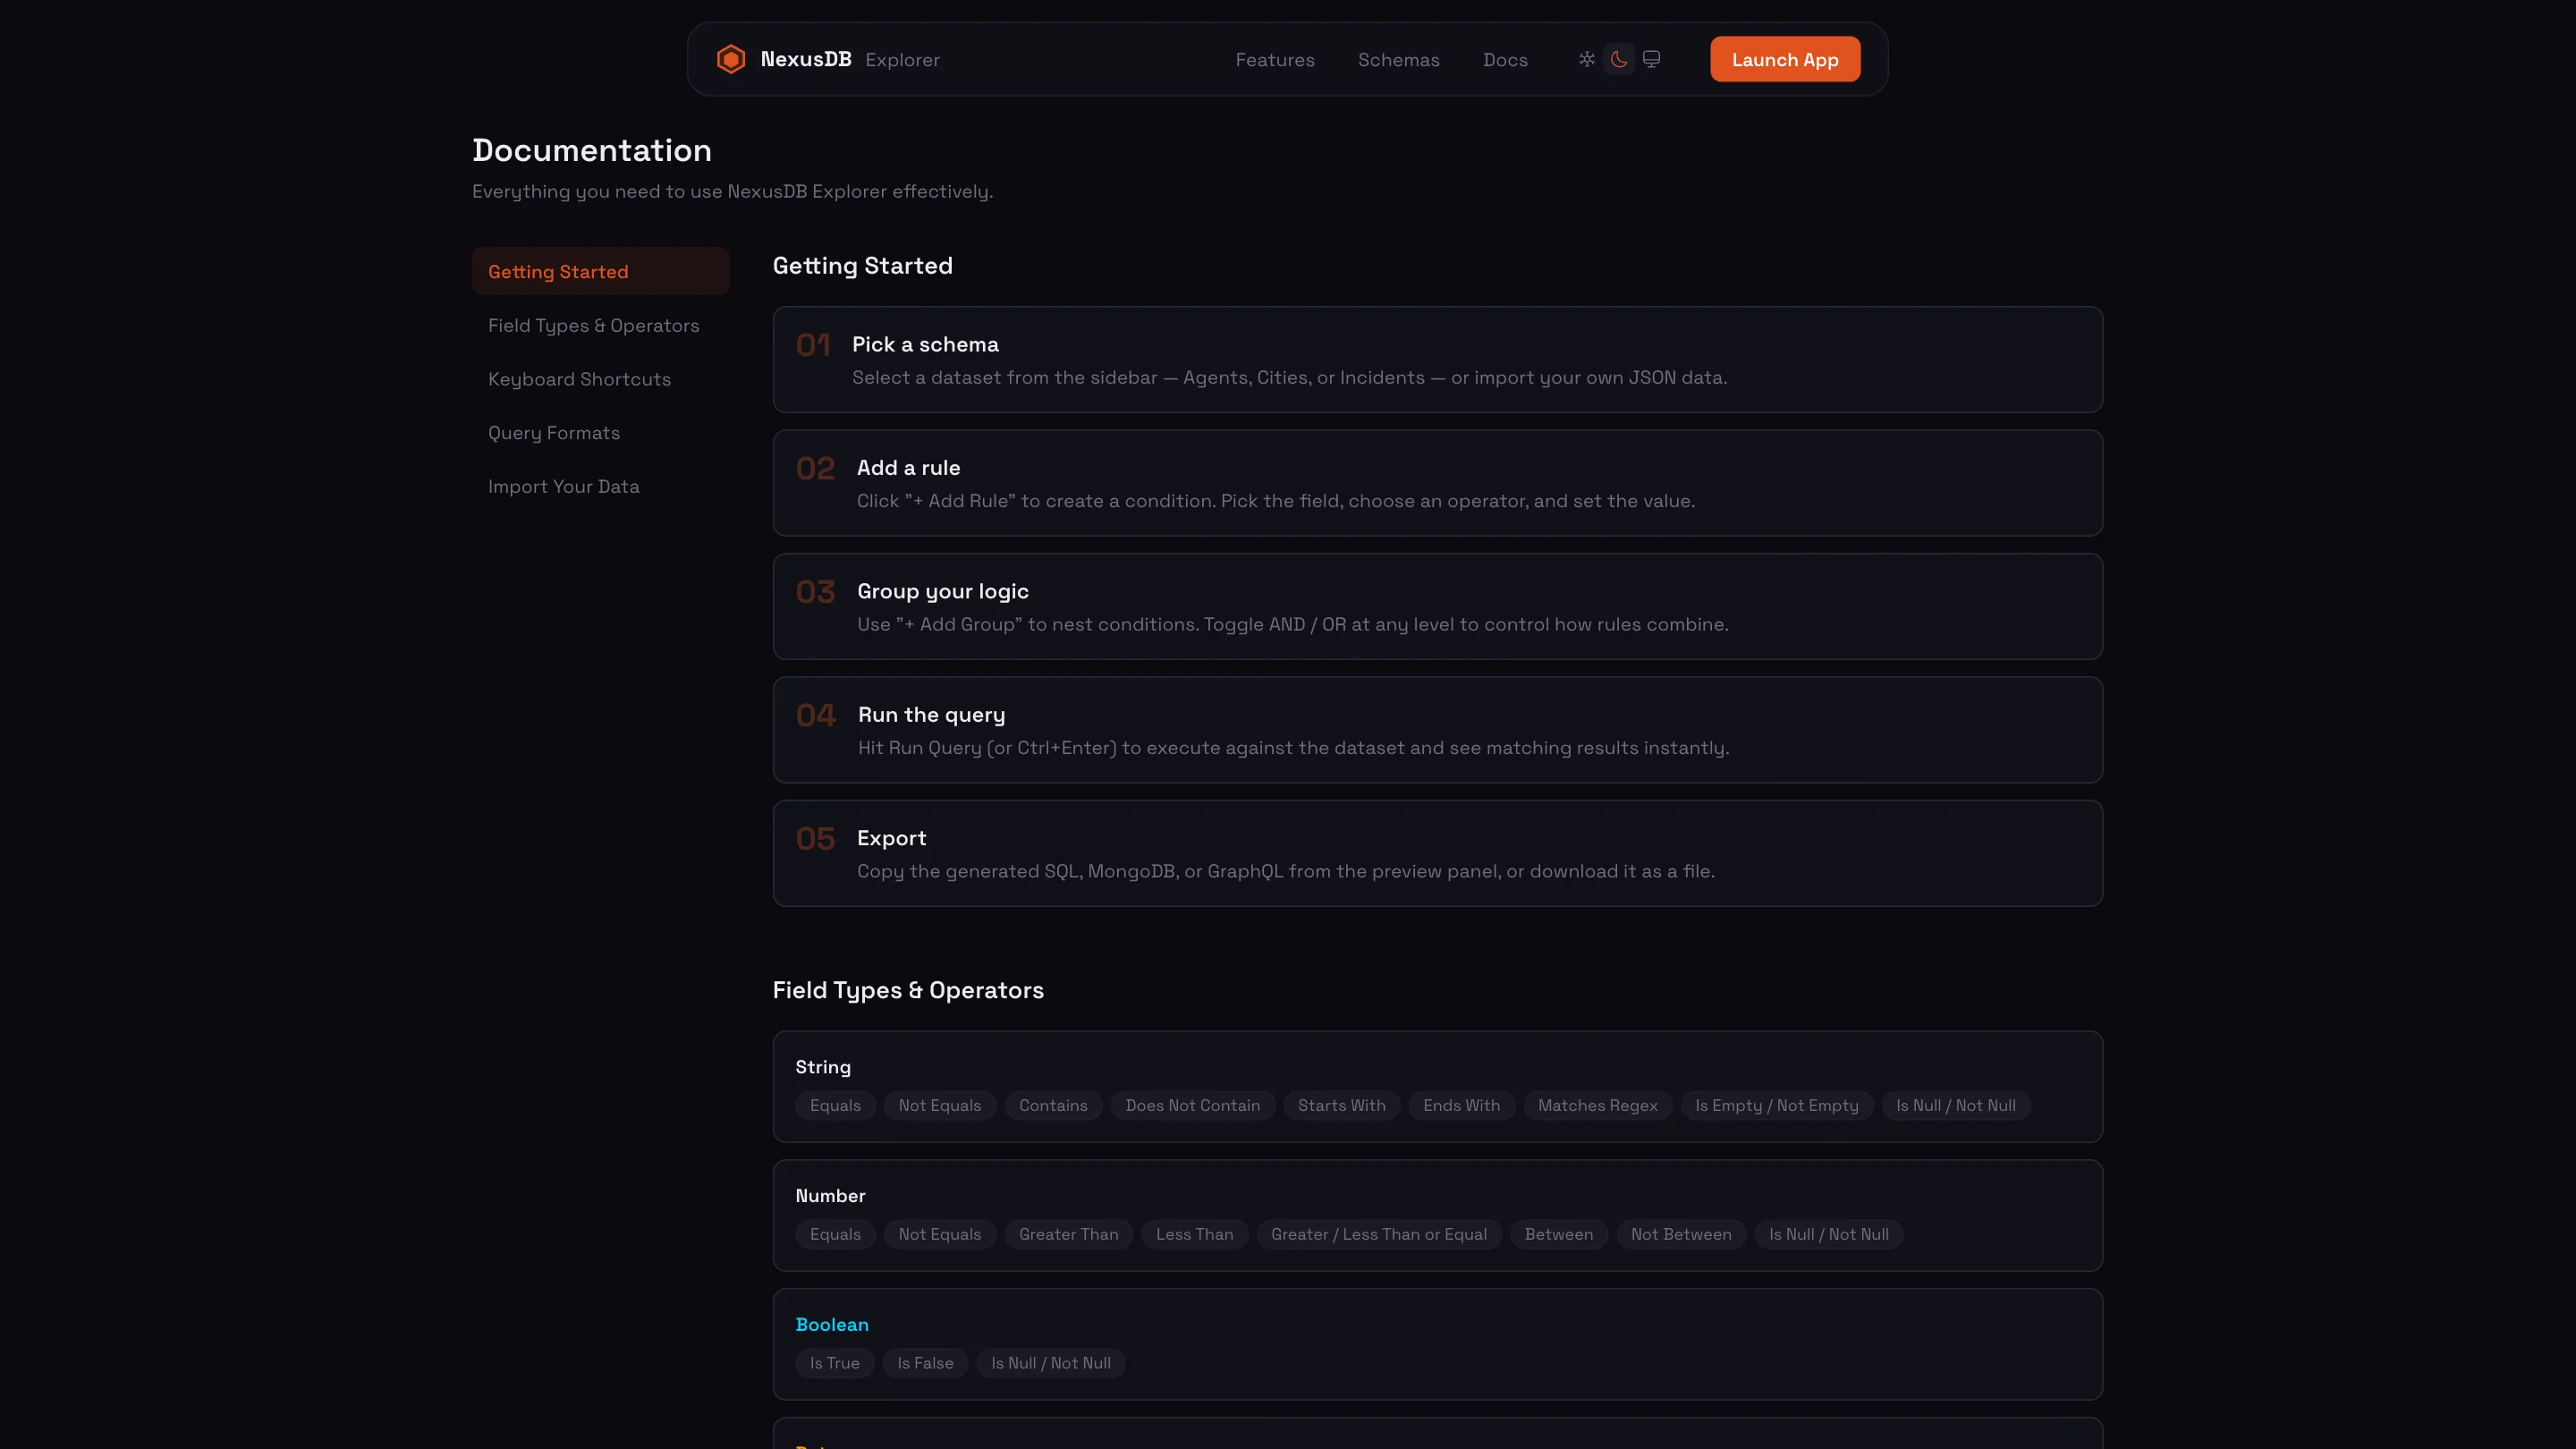
Task: Click the 'Starts With' operator chip
Action: (x=1342, y=1105)
